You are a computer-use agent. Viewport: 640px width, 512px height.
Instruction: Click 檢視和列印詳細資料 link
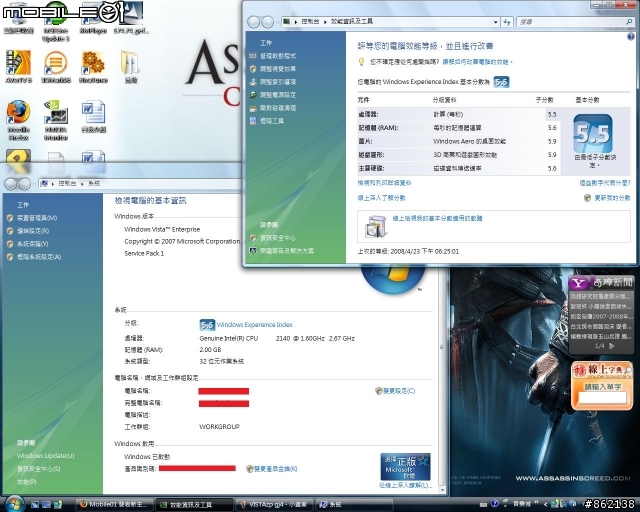pyautogui.click(x=384, y=183)
